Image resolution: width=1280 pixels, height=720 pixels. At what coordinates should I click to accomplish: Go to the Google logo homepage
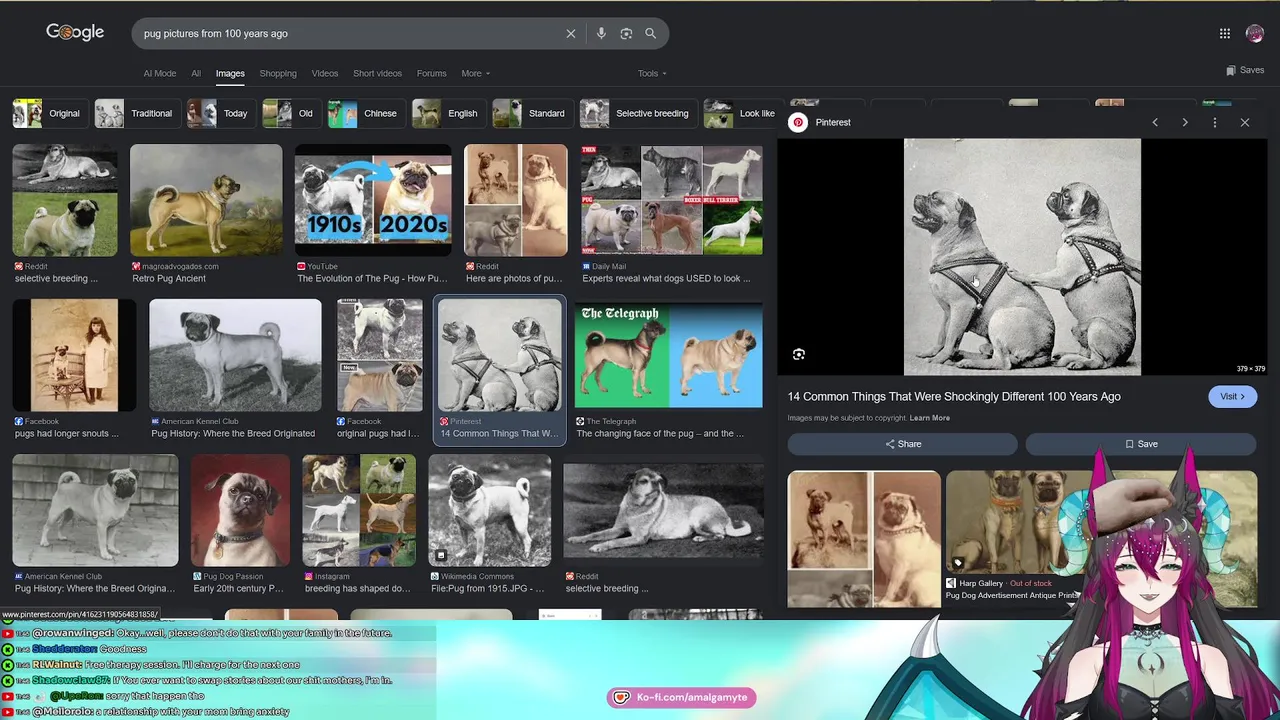(x=75, y=33)
